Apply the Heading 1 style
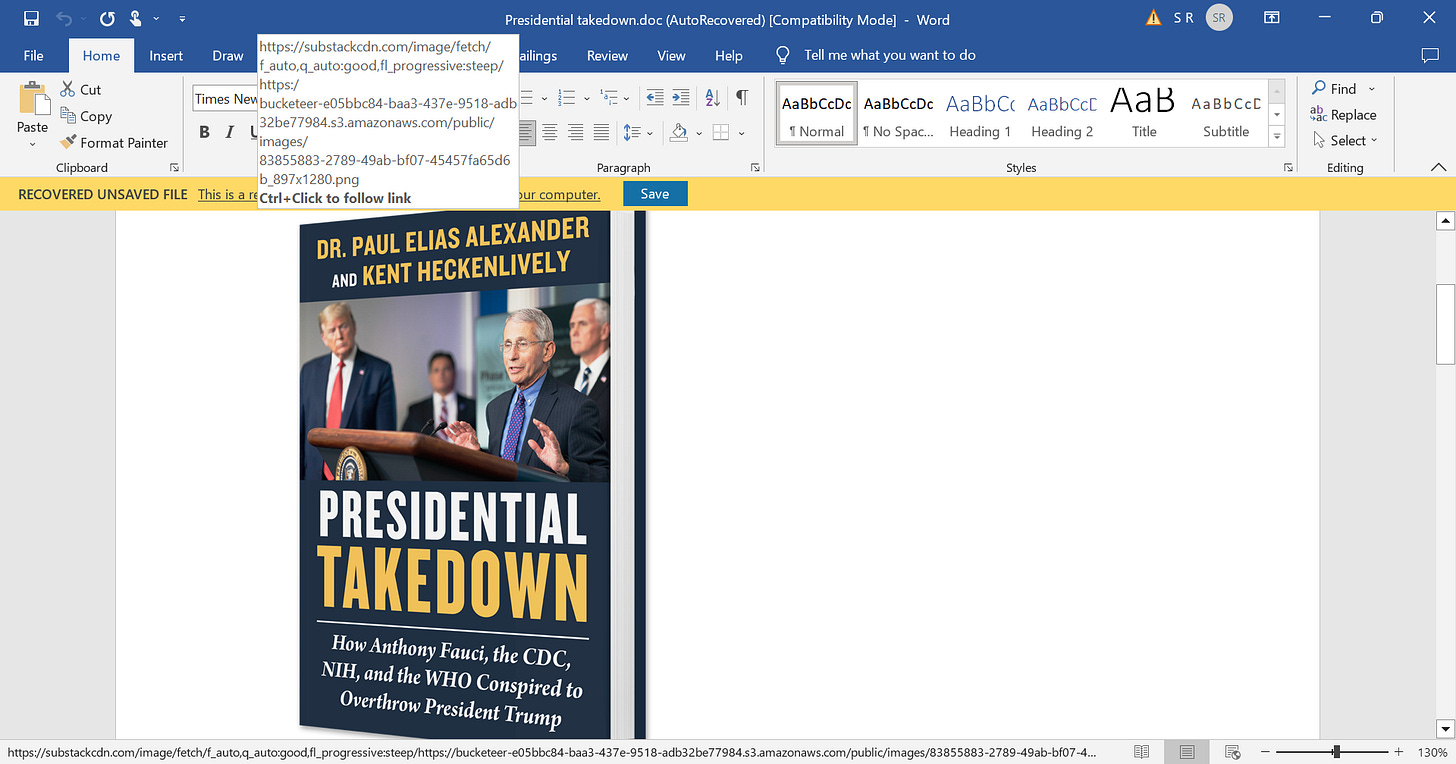 pos(980,114)
